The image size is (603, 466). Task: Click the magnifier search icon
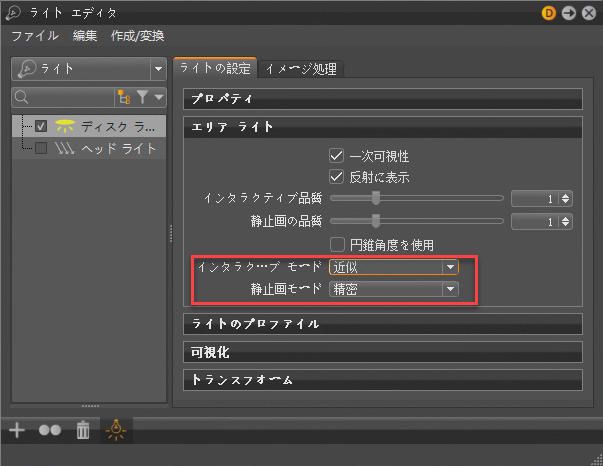(21, 97)
